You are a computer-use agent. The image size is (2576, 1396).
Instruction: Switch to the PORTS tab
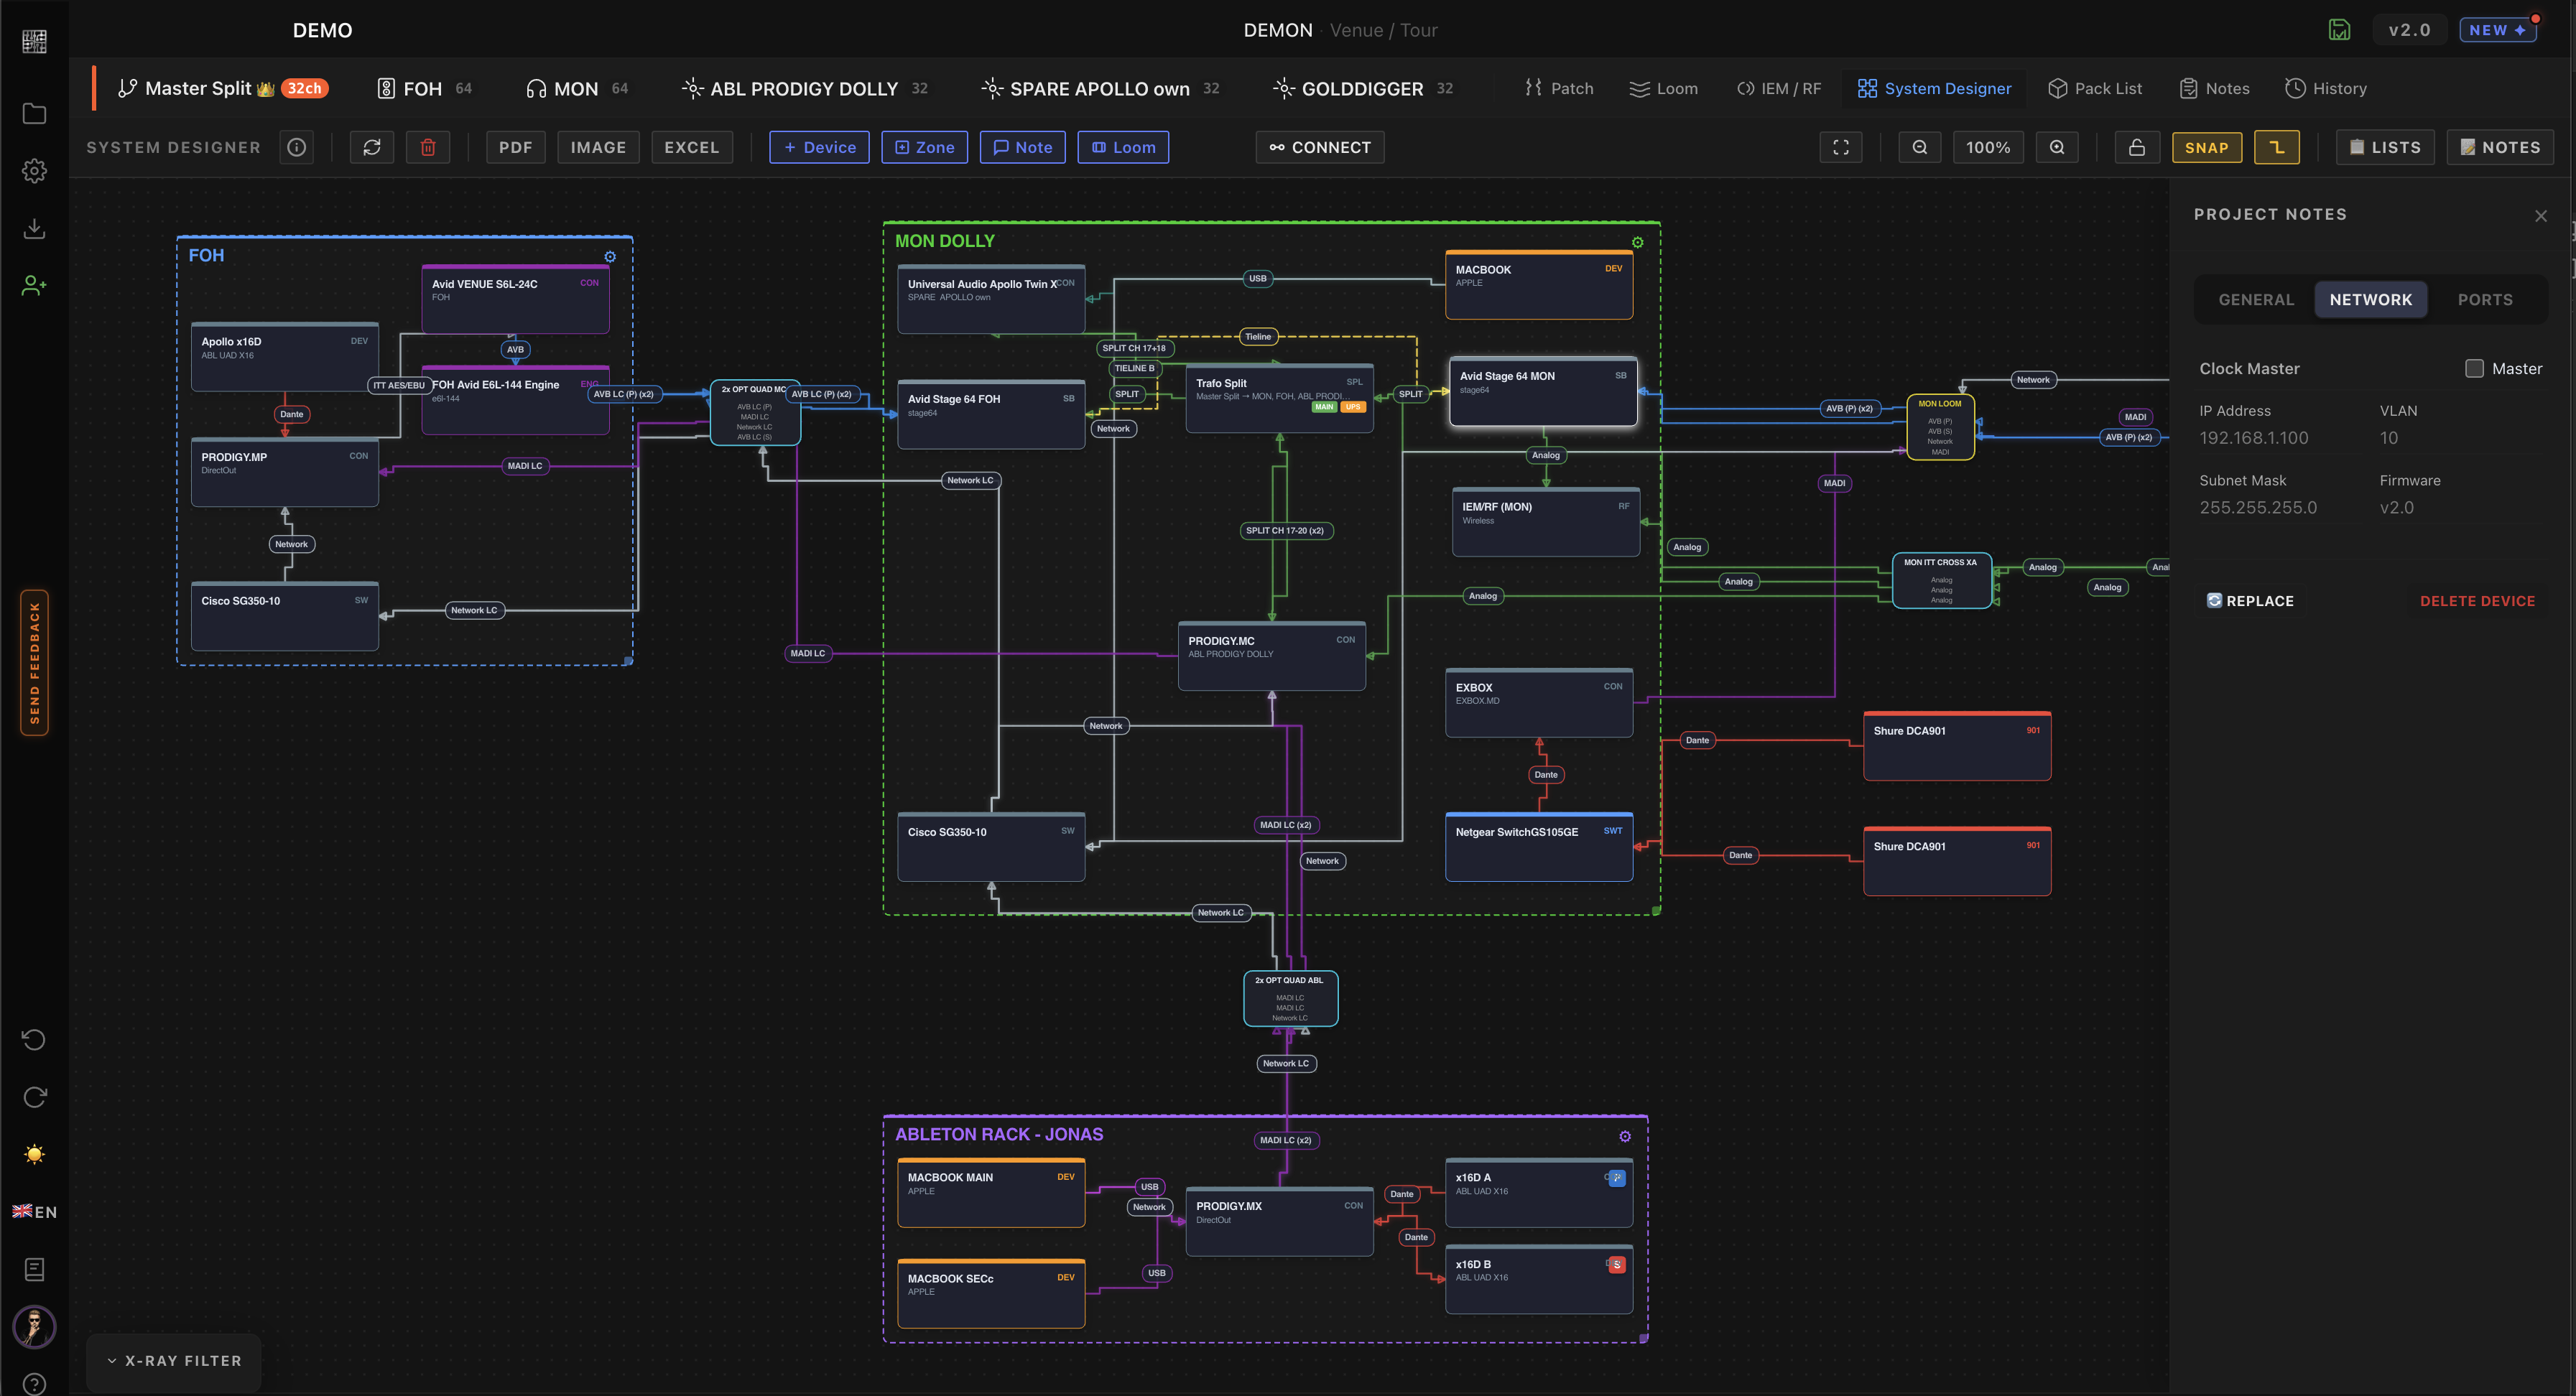tap(2485, 299)
